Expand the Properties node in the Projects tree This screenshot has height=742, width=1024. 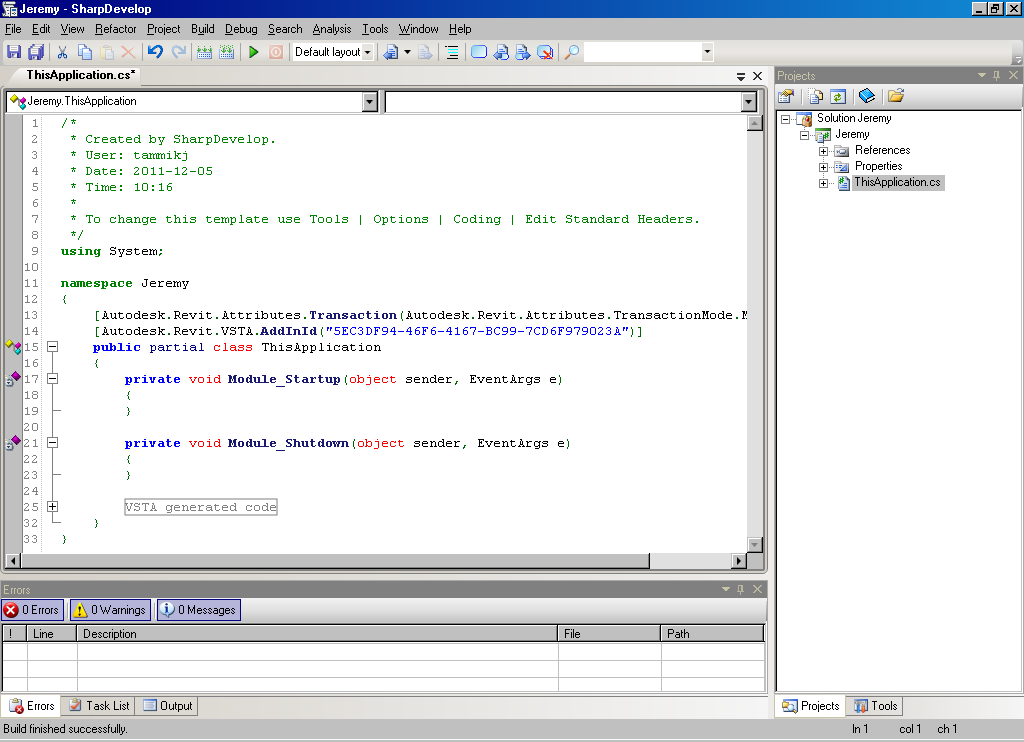[x=824, y=167]
